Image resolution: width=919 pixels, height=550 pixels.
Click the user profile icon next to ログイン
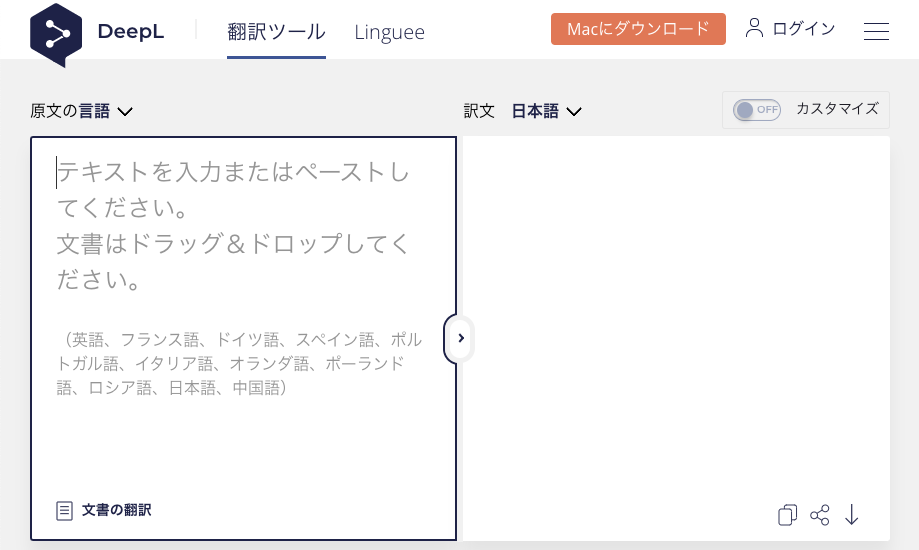tap(754, 28)
